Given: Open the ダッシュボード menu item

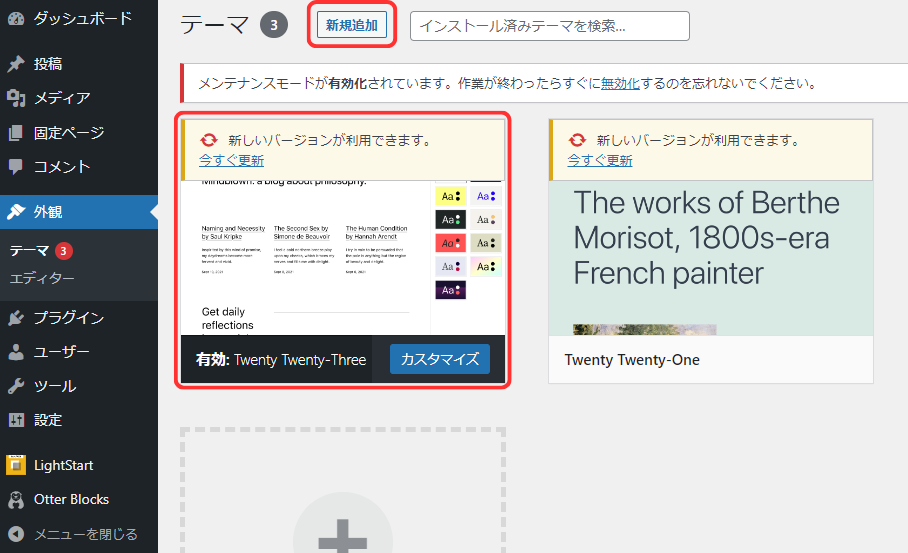Looking at the screenshot, I should [79, 19].
